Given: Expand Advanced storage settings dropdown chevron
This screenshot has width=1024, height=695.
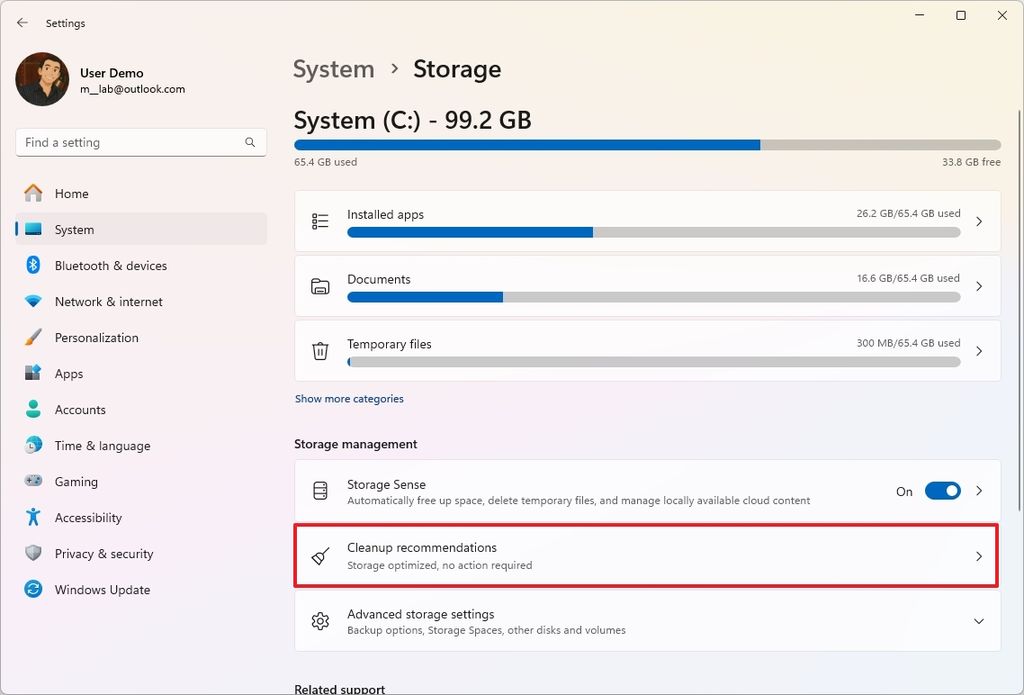Looking at the screenshot, I should 979,621.
